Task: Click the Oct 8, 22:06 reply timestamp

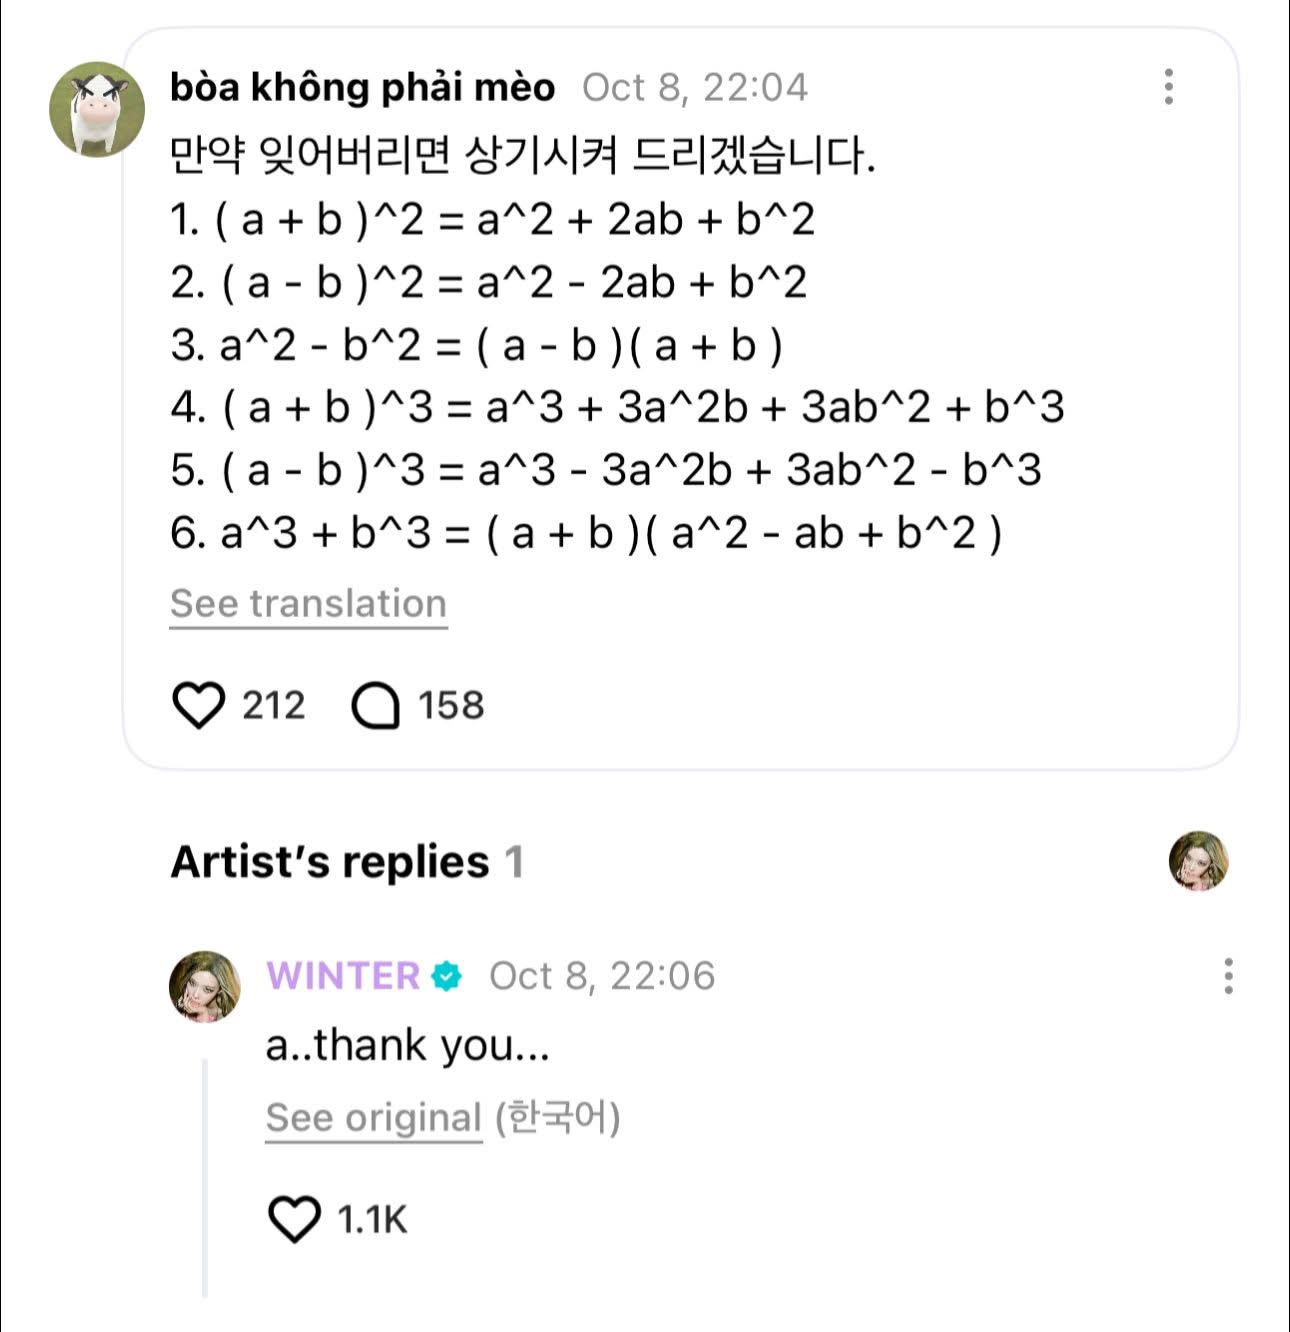Action: 602,976
